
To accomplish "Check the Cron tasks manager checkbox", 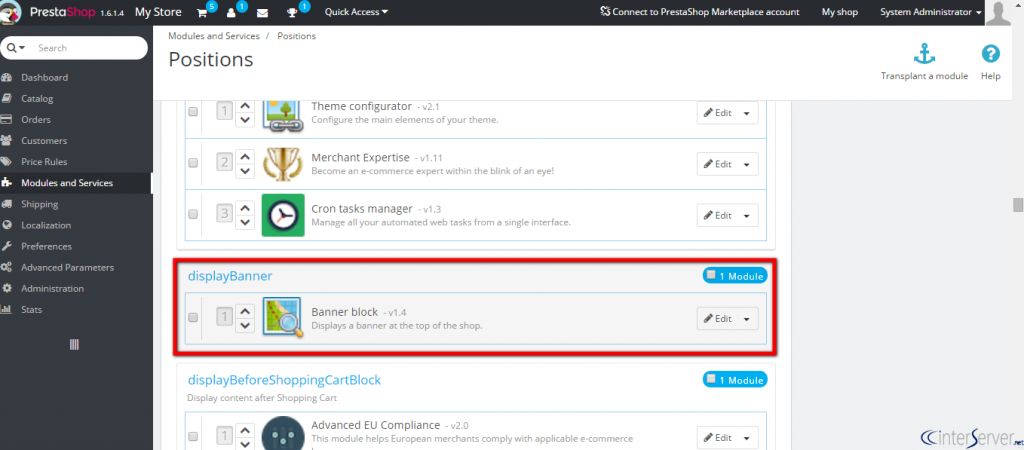I will tap(193, 214).
